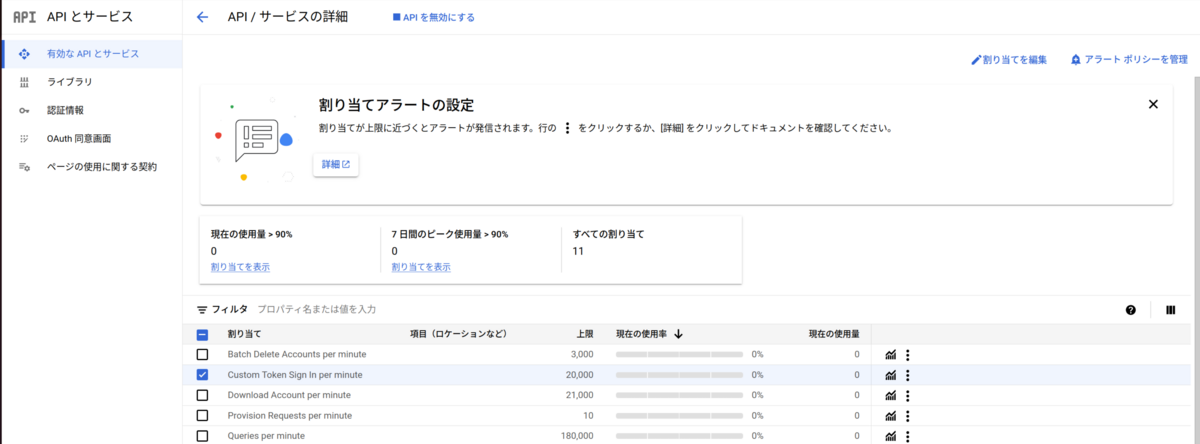Click the API とサービス header title

pos(90,17)
